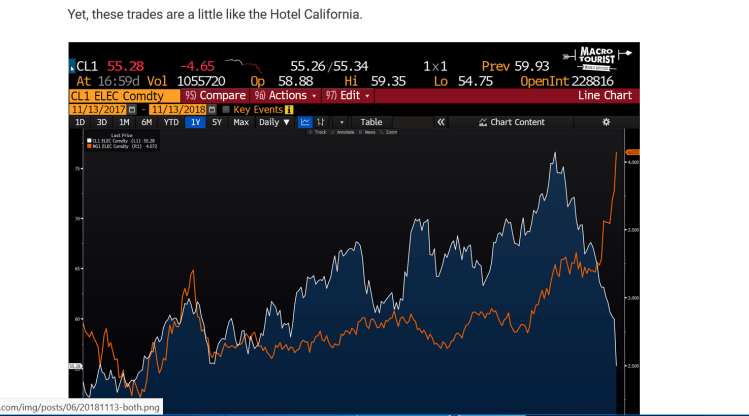
Task: Enable the Track option on chart
Action: point(320,132)
